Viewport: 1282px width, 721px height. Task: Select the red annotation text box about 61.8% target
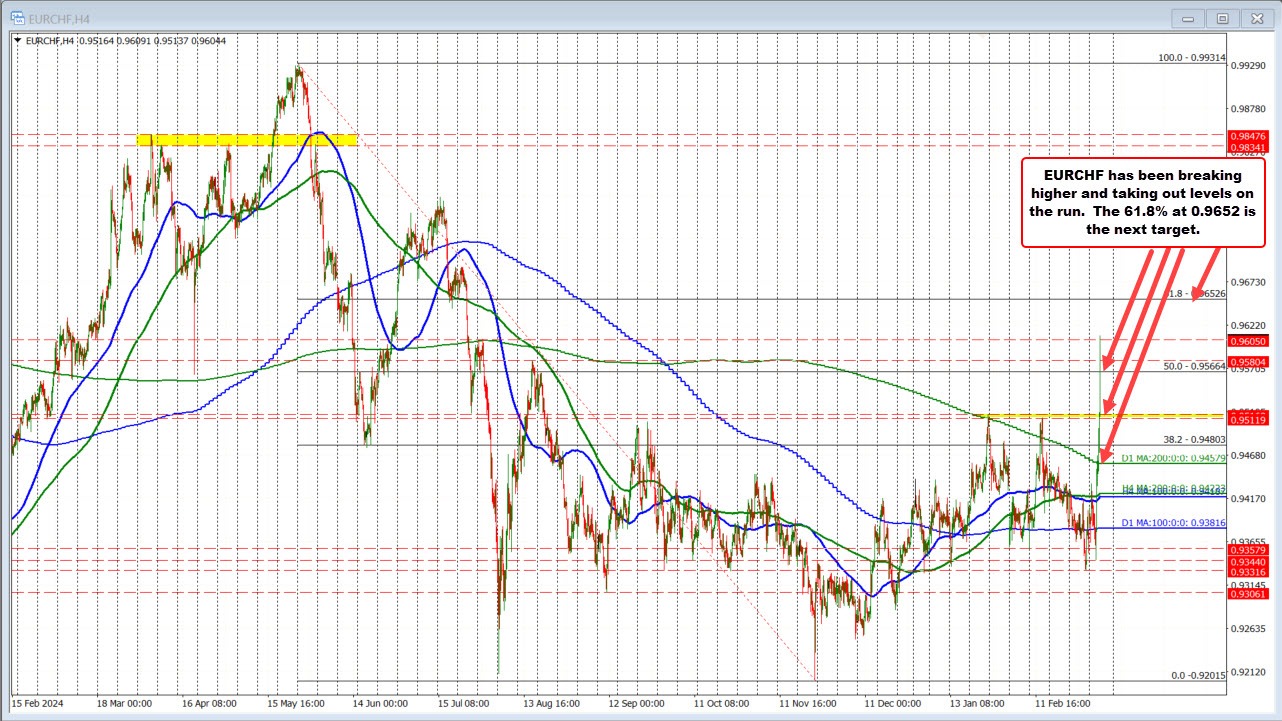pyautogui.click(x=1143, y=202)
